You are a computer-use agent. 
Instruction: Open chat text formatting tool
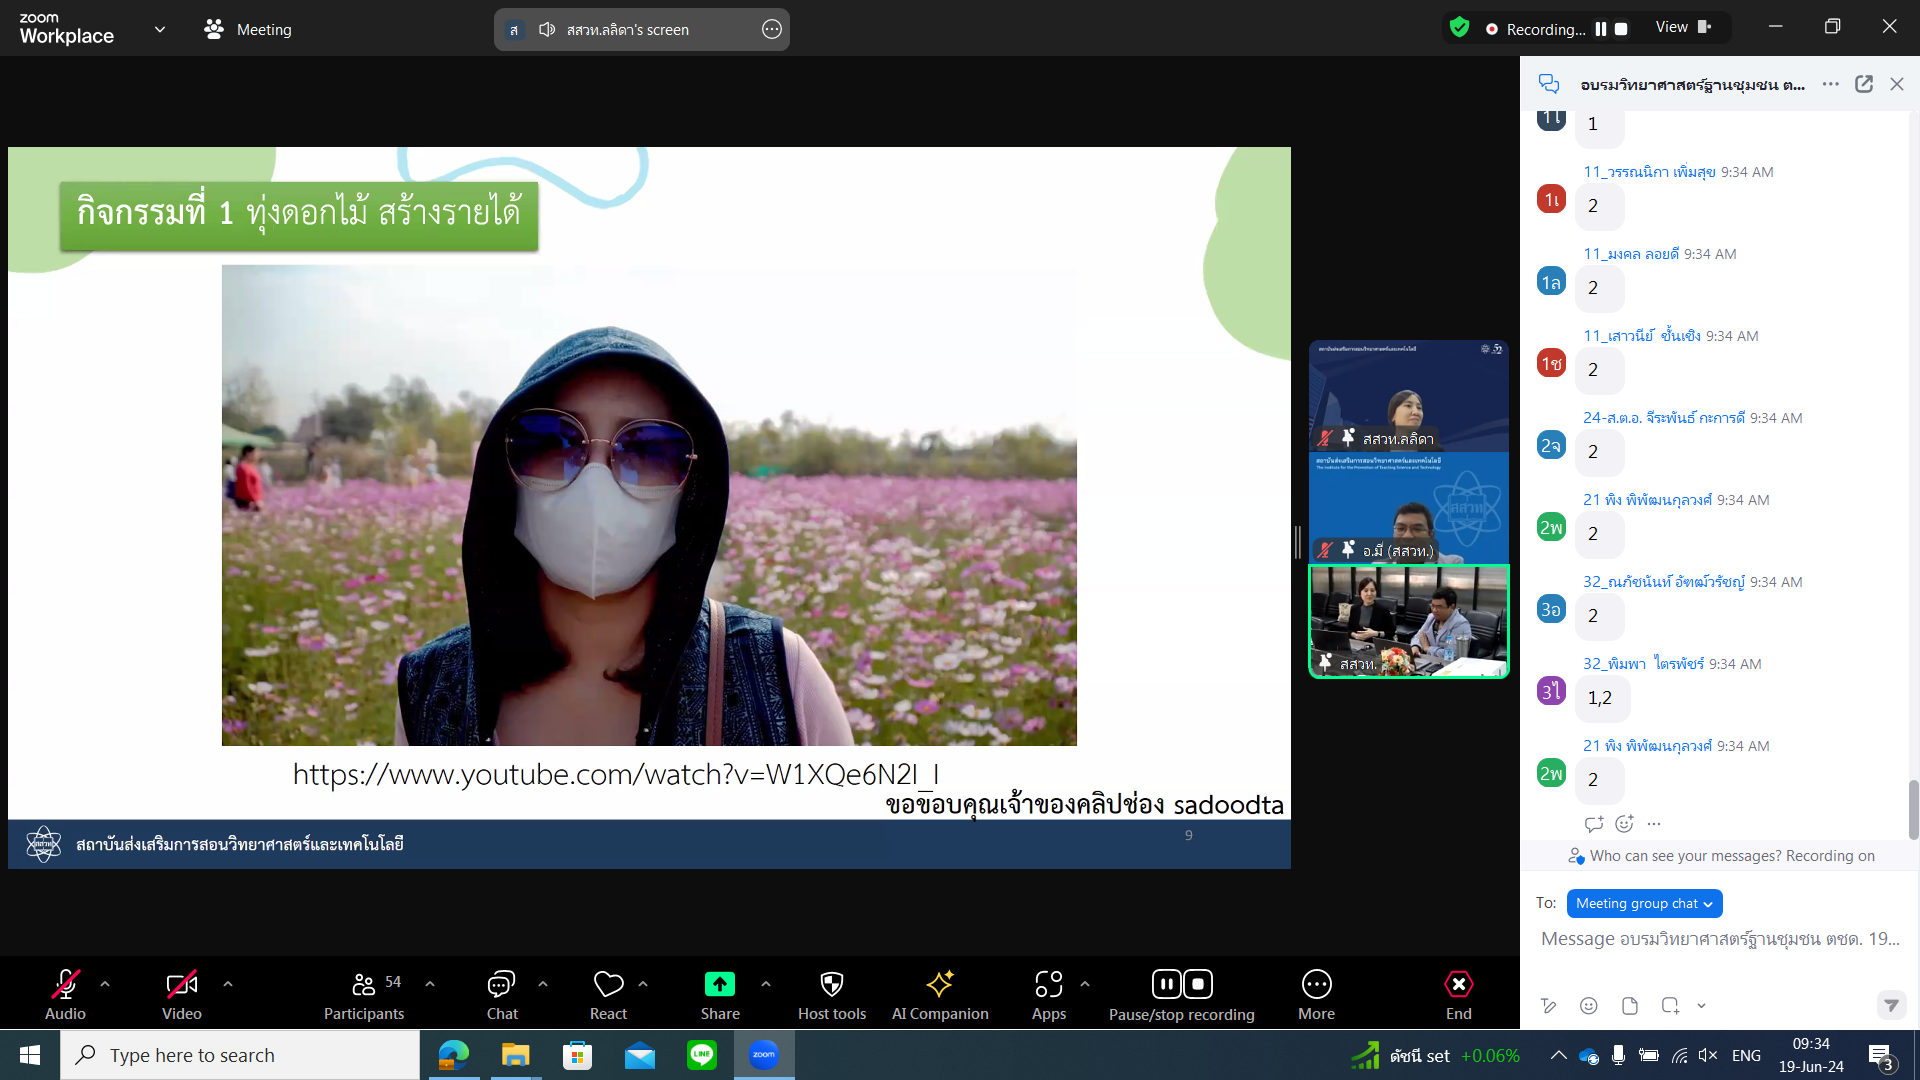coord(1548,1005)
